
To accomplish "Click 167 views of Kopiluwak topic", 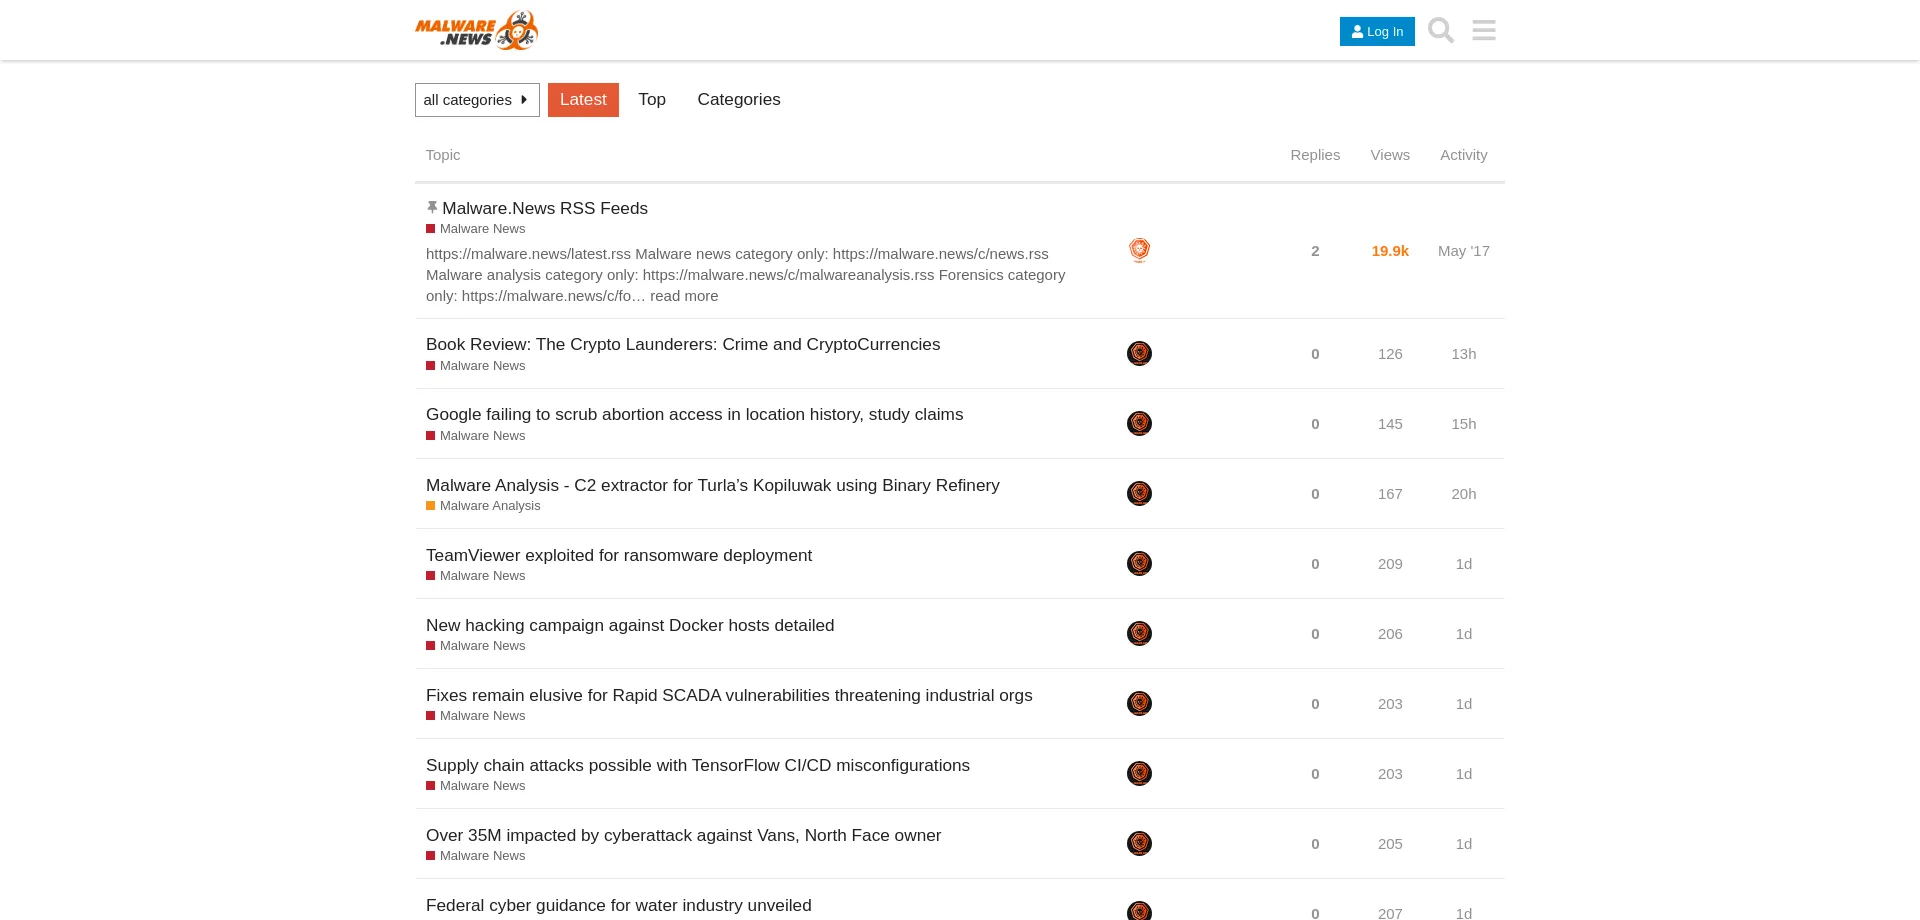I will click(1390, 494).
